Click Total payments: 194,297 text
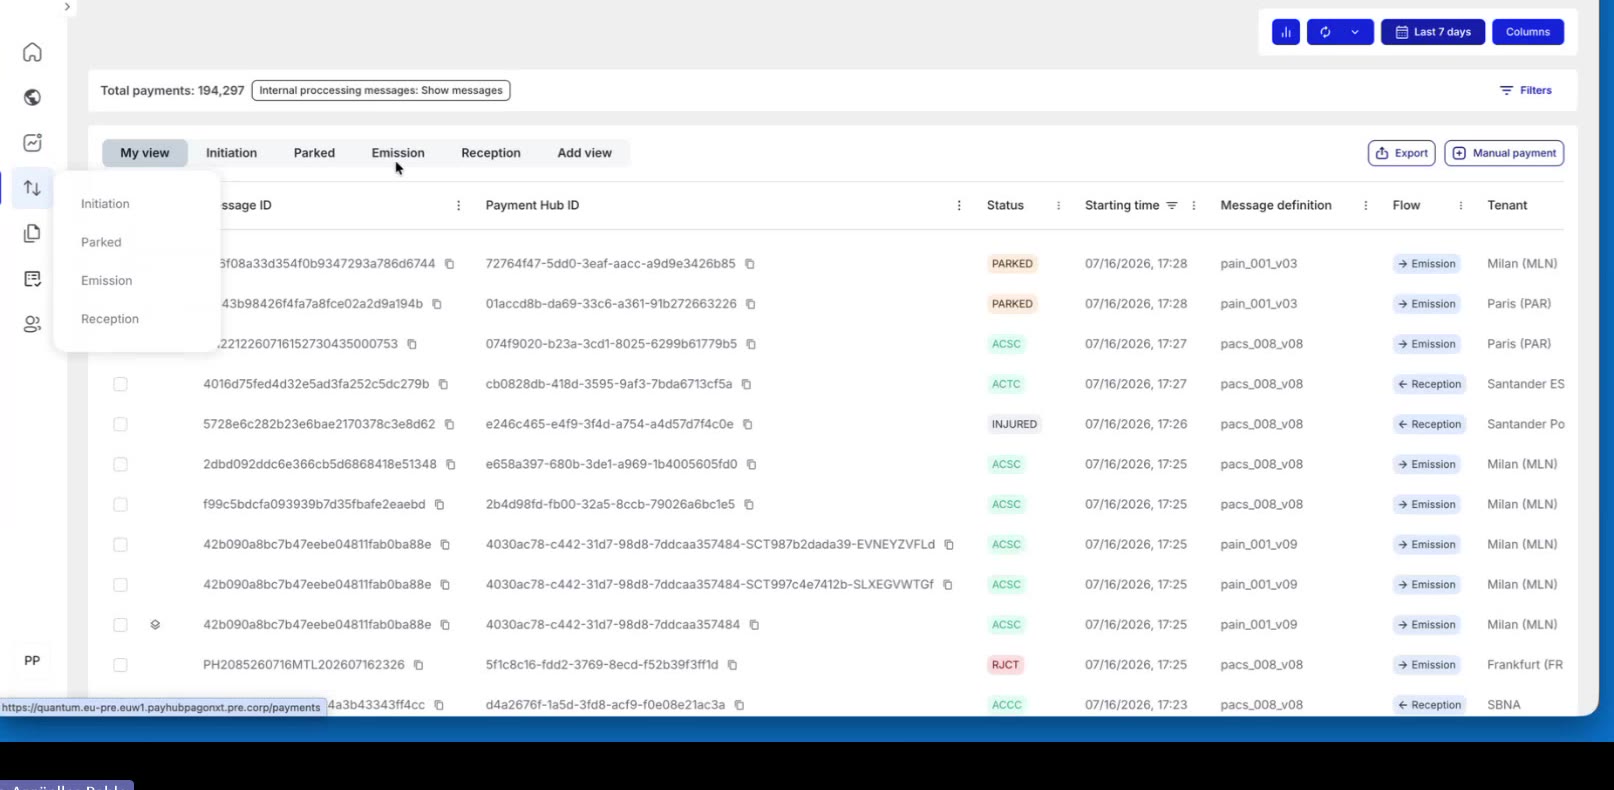The image size is (1614, 790). [x=172, y=90]
